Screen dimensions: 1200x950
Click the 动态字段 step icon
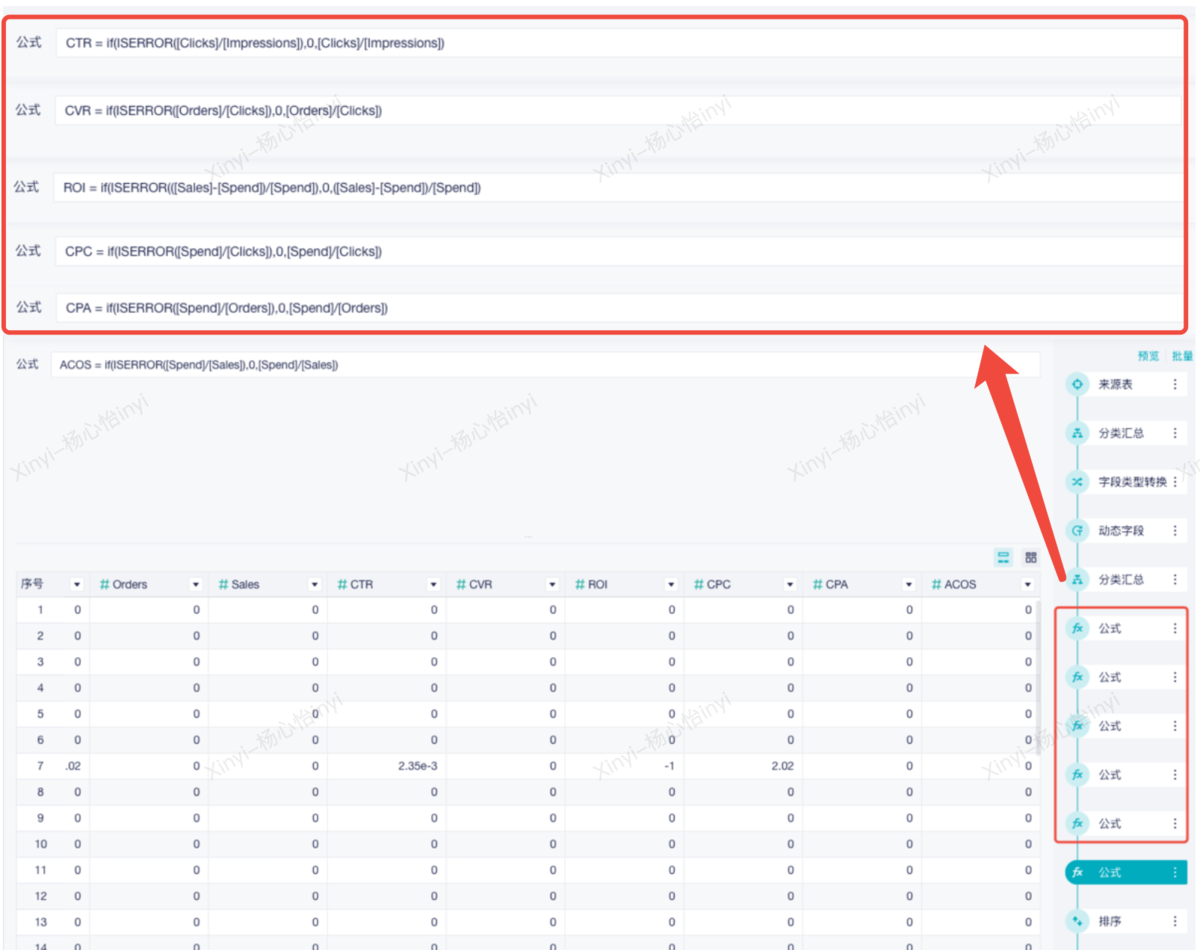[x=1077, y=530]
